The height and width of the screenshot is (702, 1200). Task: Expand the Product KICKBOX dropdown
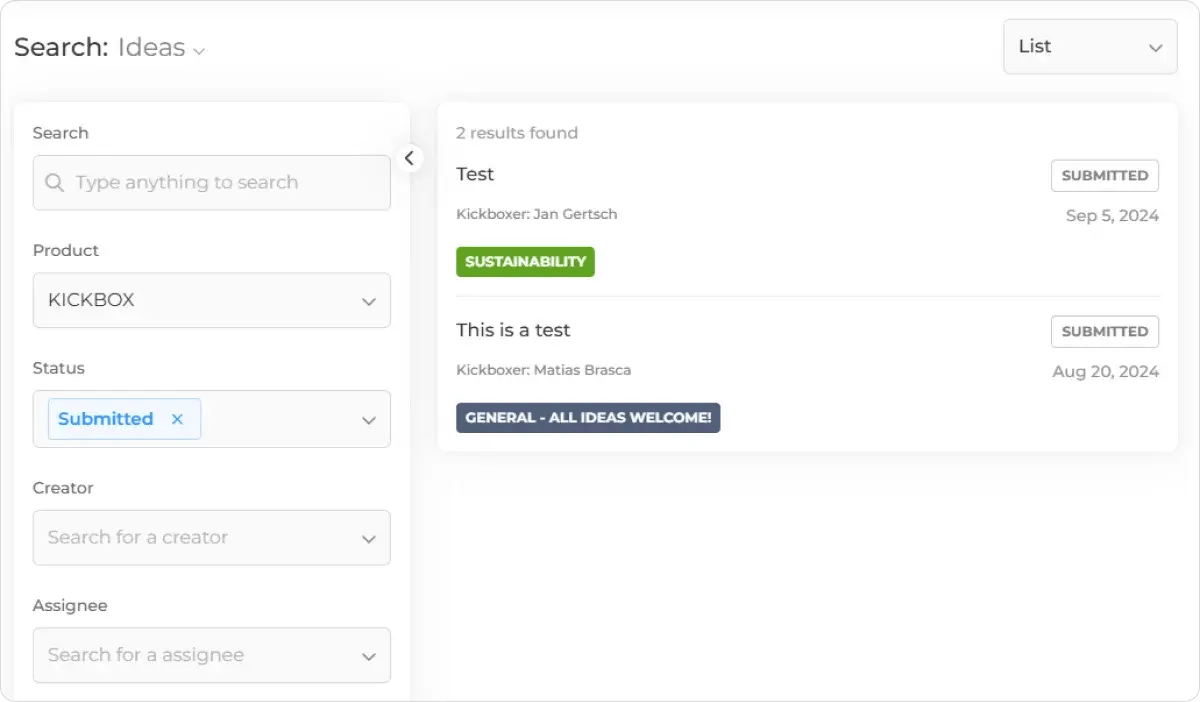[x=212, y=300]
